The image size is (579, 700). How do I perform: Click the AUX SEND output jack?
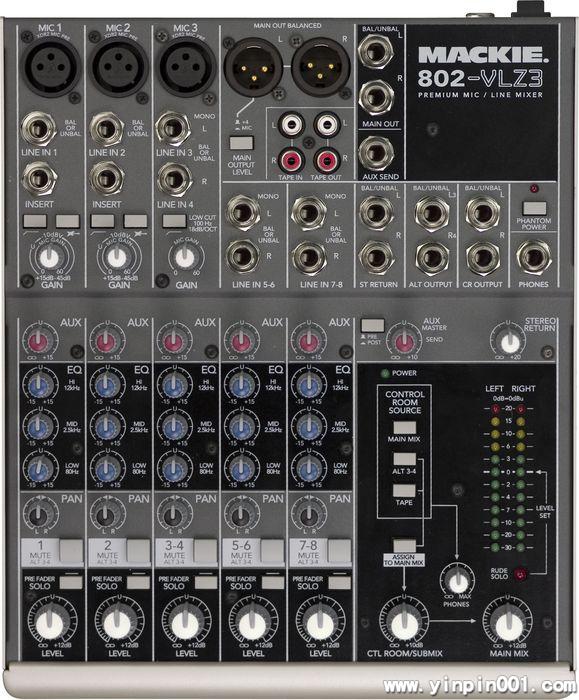point(376,153)
